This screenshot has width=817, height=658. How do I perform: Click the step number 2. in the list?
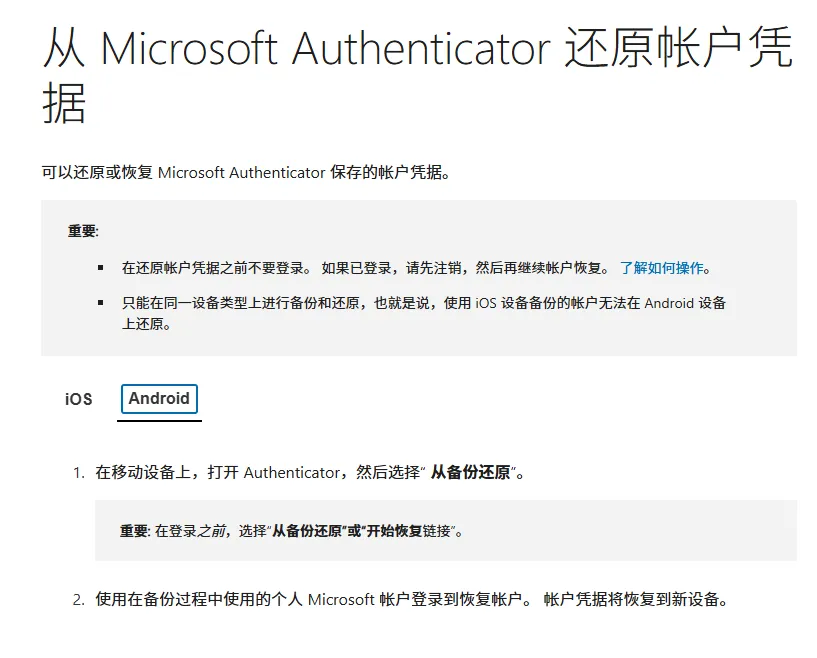(78, 600)
